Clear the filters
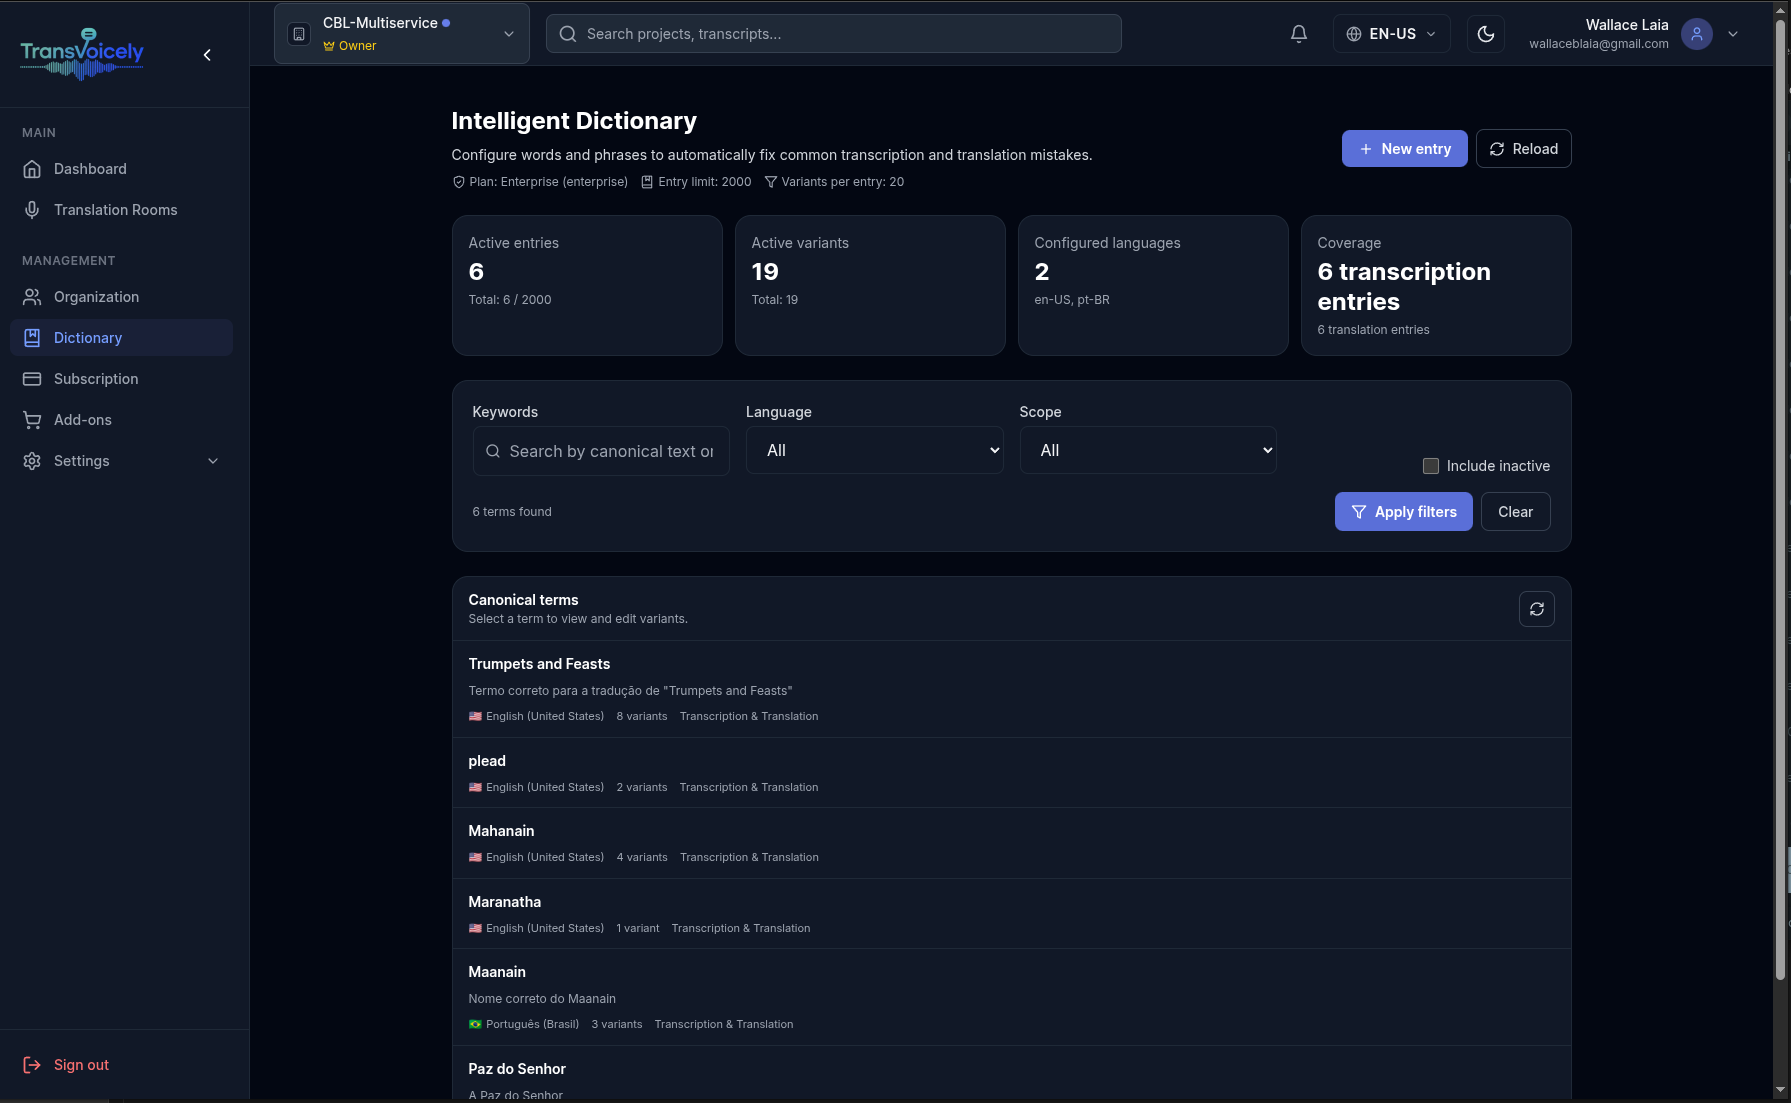 (x=1515, y=512)
